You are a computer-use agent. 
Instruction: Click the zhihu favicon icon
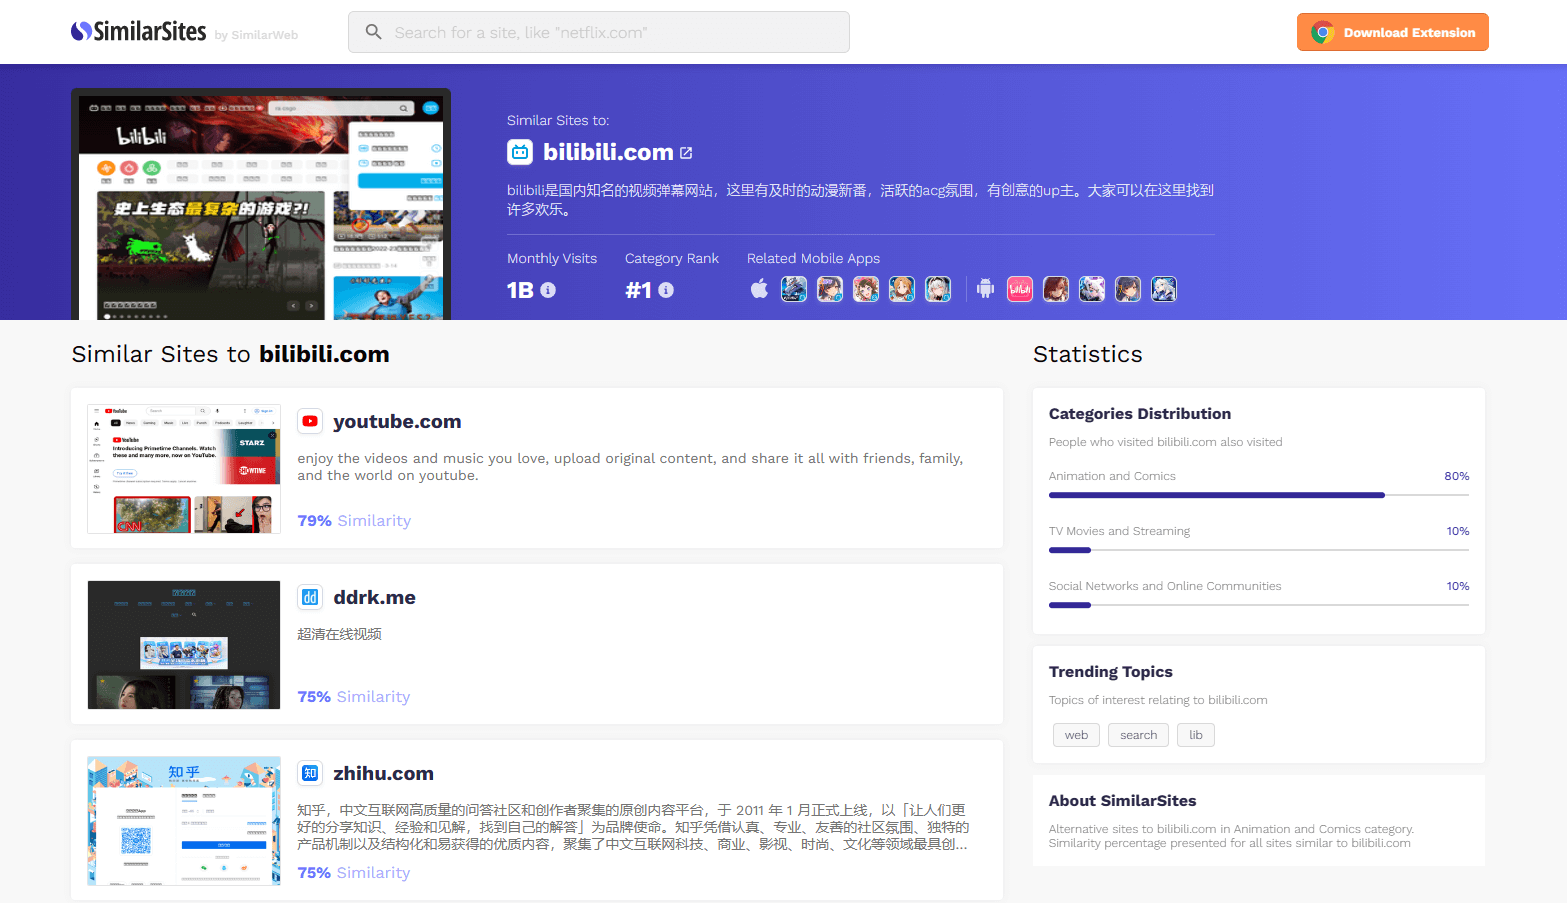click(x=310, y=774)
